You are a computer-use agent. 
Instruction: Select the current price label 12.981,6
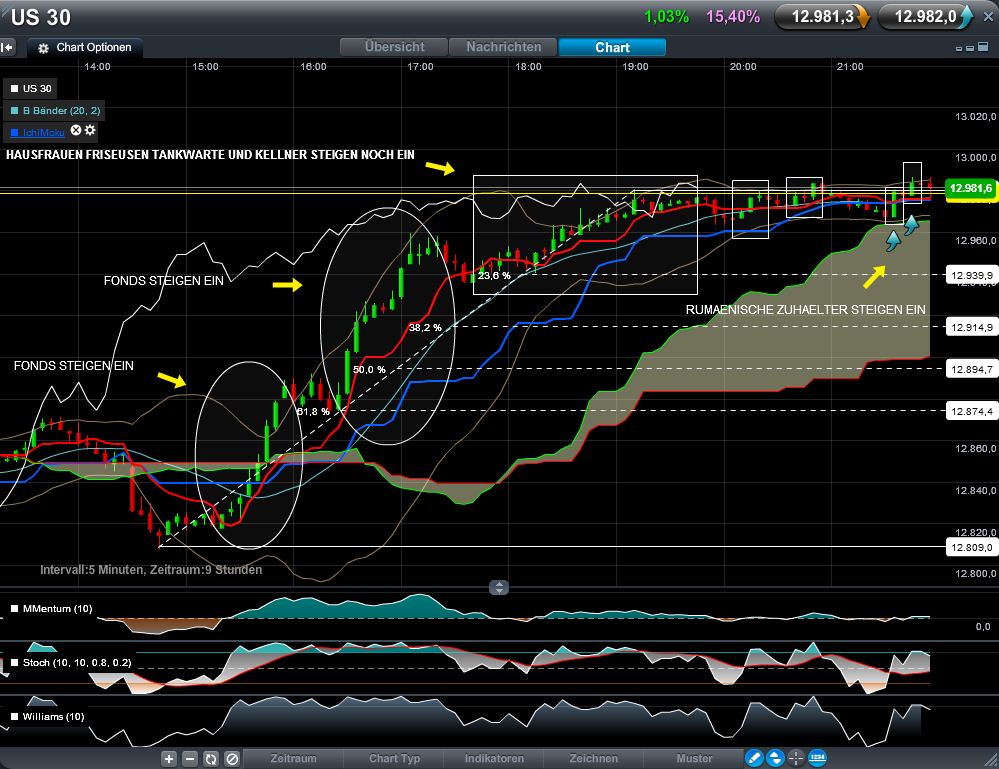971,188
